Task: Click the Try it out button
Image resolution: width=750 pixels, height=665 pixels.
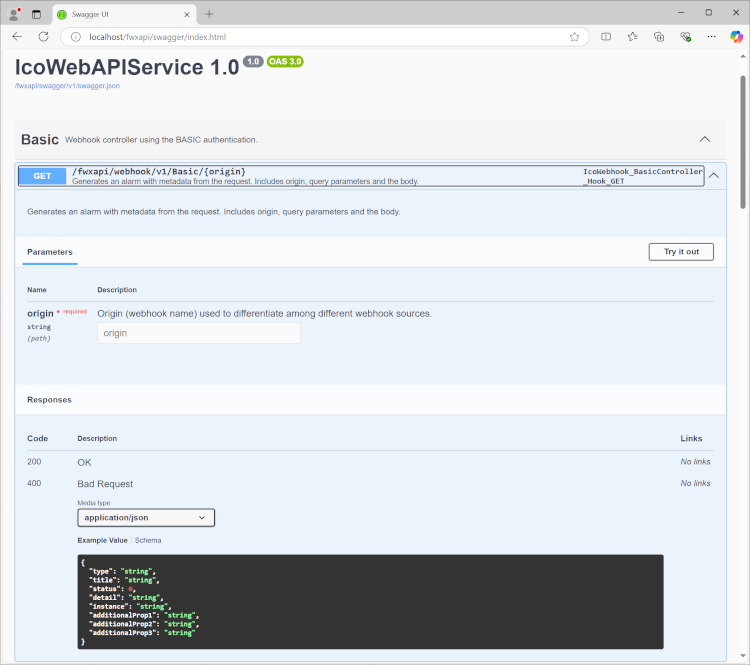Action: click(681, 252)
